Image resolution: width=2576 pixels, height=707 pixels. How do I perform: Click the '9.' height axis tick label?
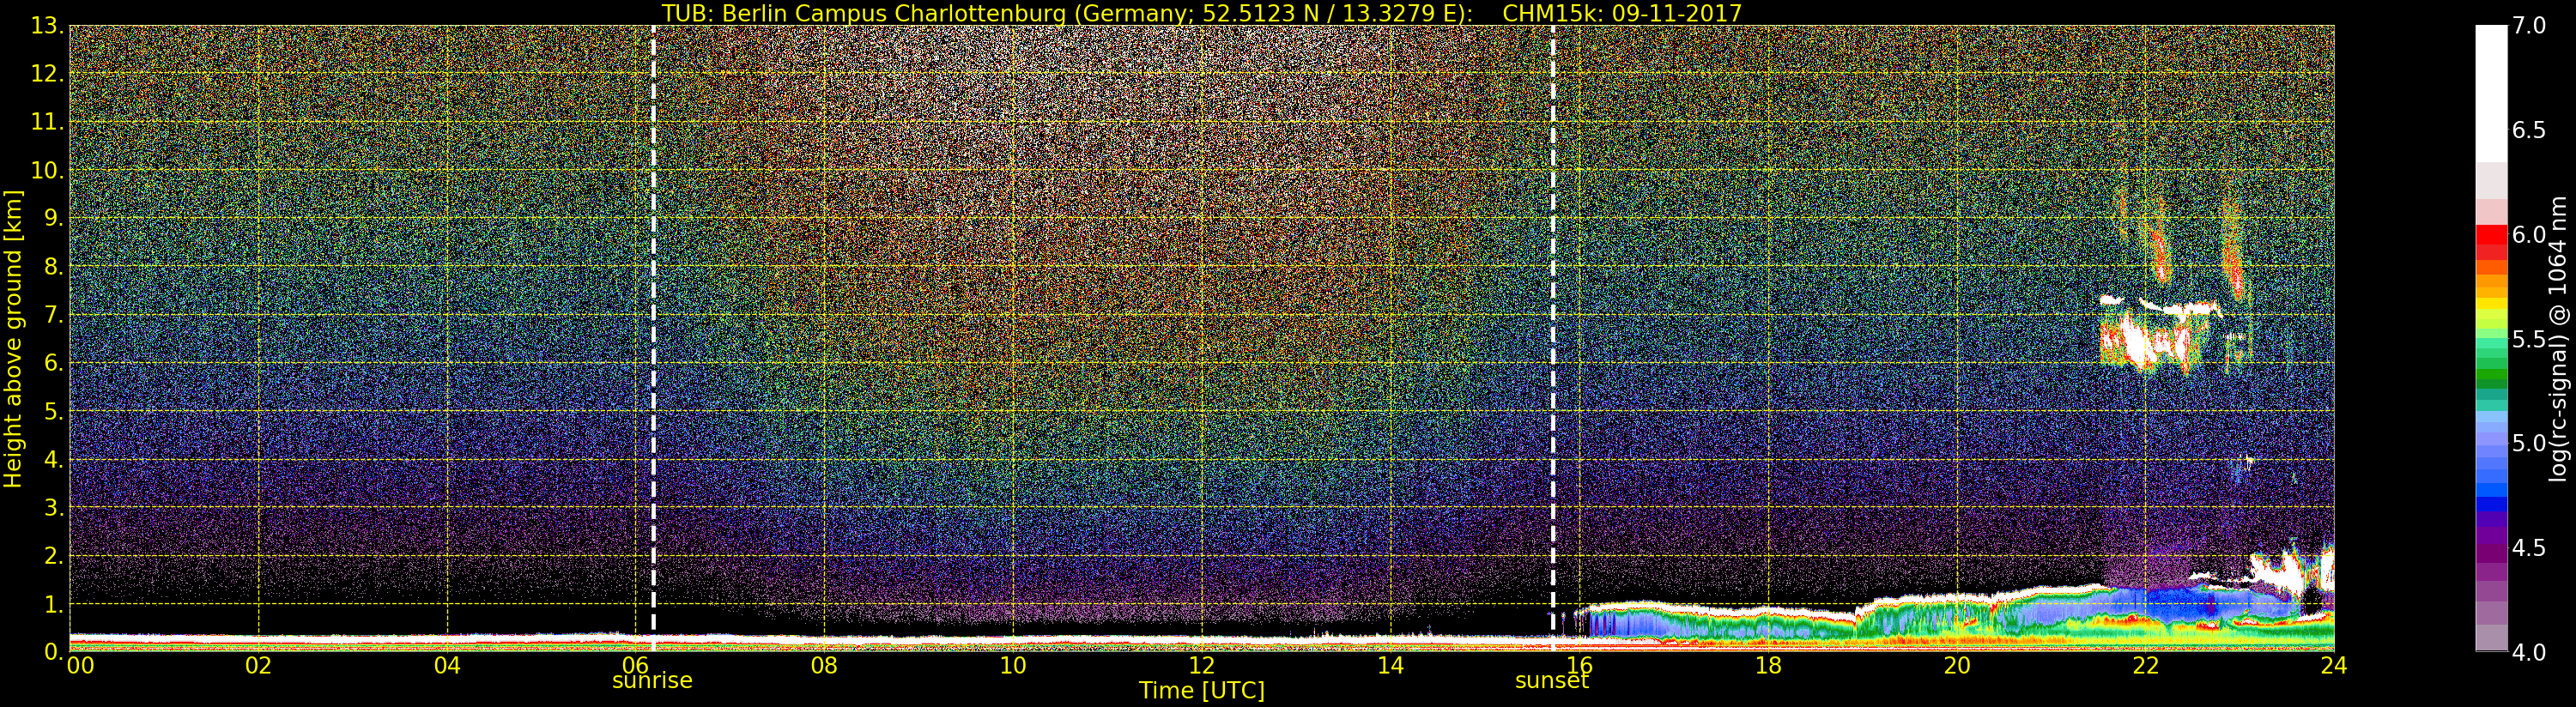point(54,218)
